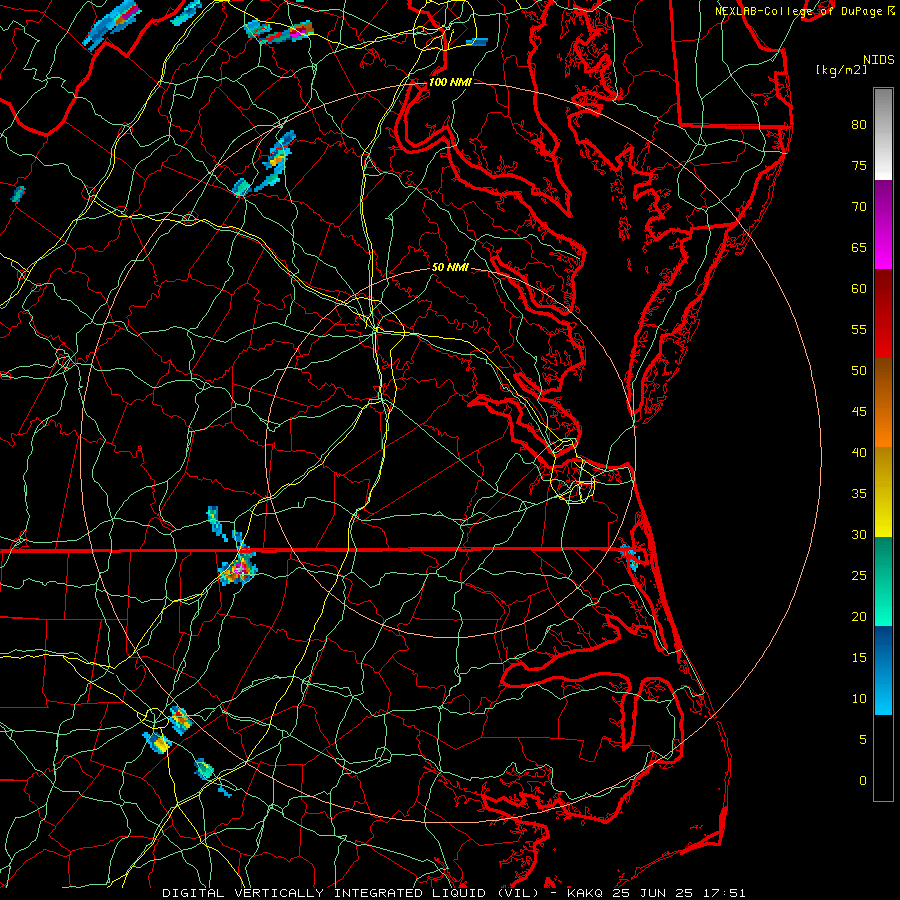Click the magenta-core storm cell on the state line
The image size is (900, 900).
[239, 568]
